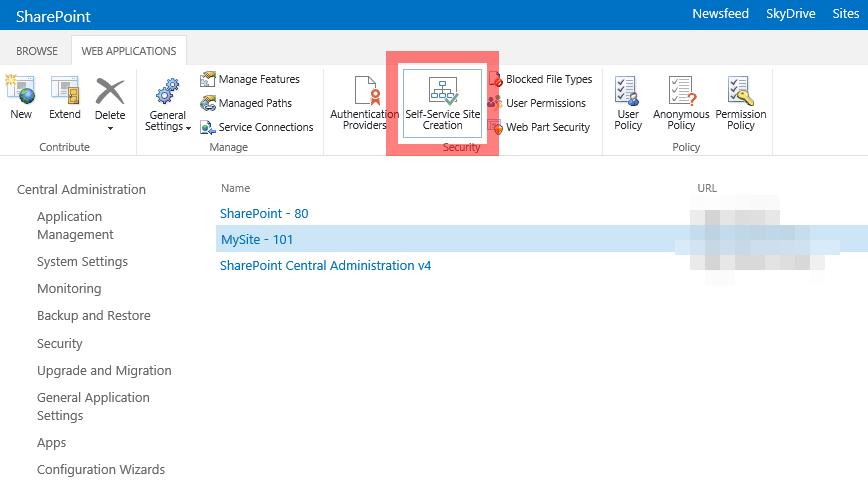This screenshot has width=868, height=488.
Task: Open the Authentication Providers icon
Action: point(366,90)
